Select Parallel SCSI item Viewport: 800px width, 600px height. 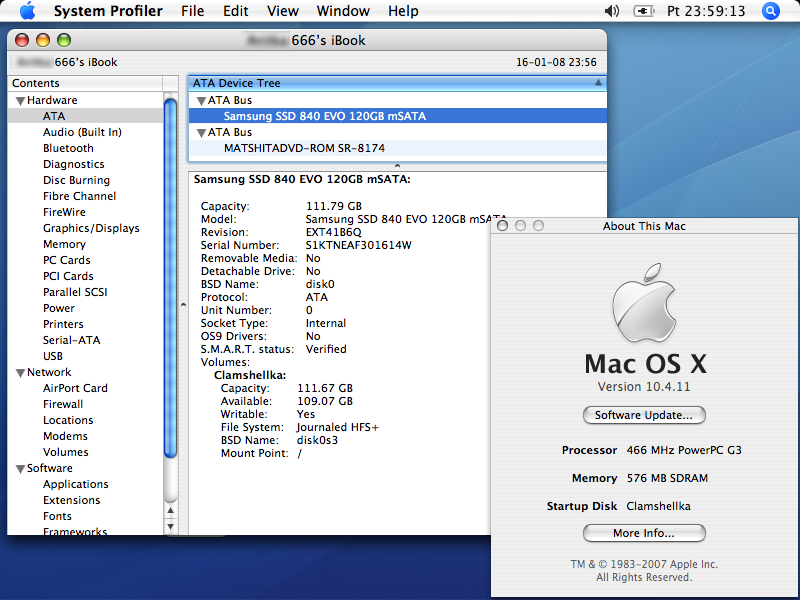76,292
